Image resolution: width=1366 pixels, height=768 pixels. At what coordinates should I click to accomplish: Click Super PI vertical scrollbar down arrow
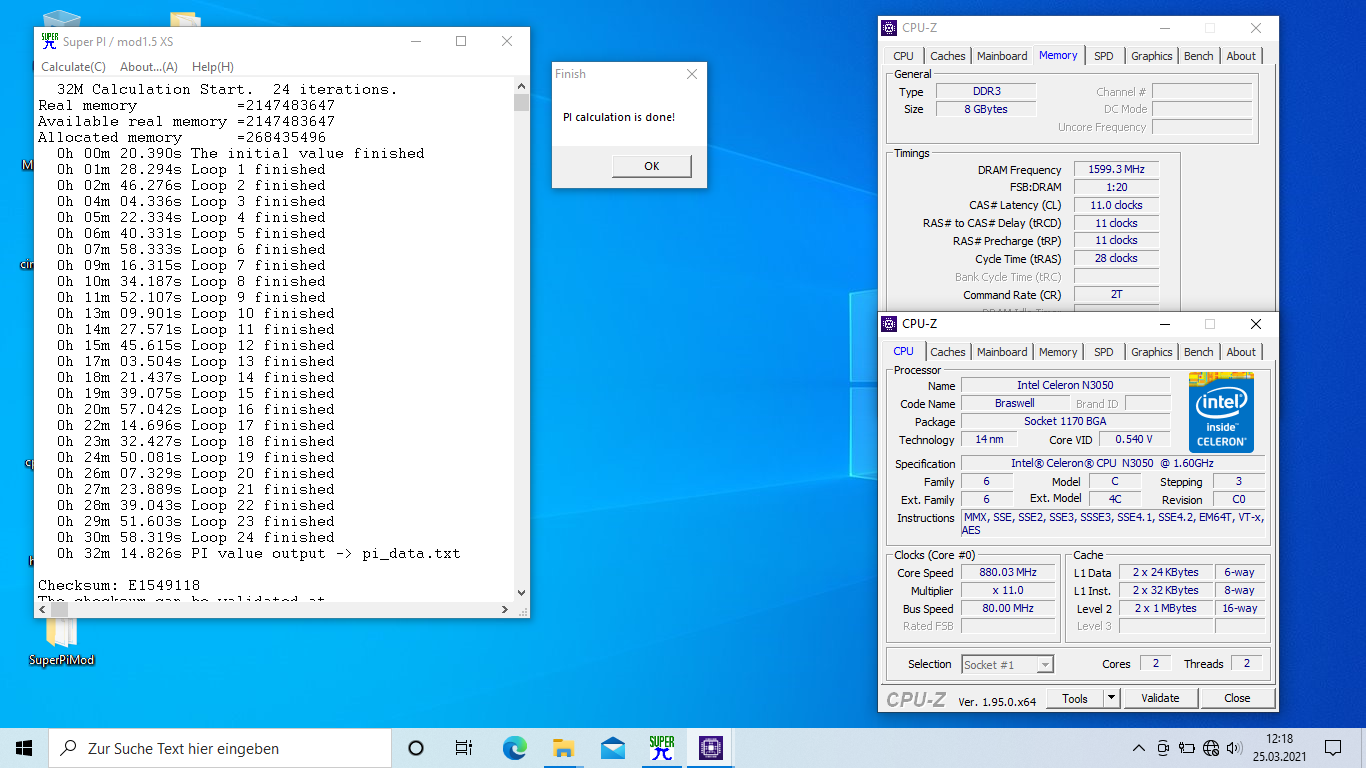pyautogui.click(x=521, y=593)
